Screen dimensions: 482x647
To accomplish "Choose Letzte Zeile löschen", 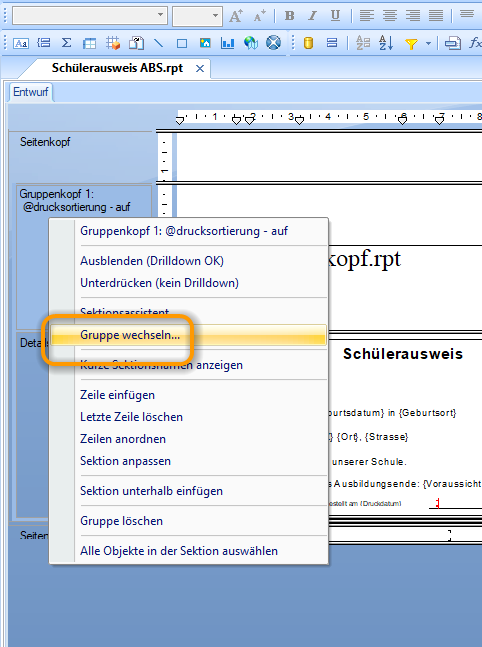I will (x=131, y=417).
